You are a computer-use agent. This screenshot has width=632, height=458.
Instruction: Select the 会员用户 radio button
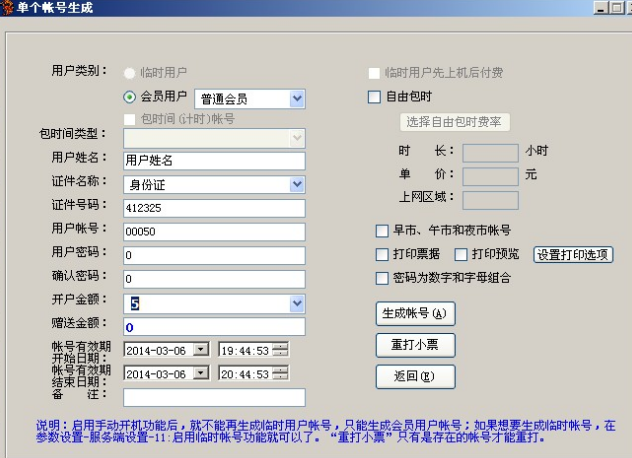point(129,97)
